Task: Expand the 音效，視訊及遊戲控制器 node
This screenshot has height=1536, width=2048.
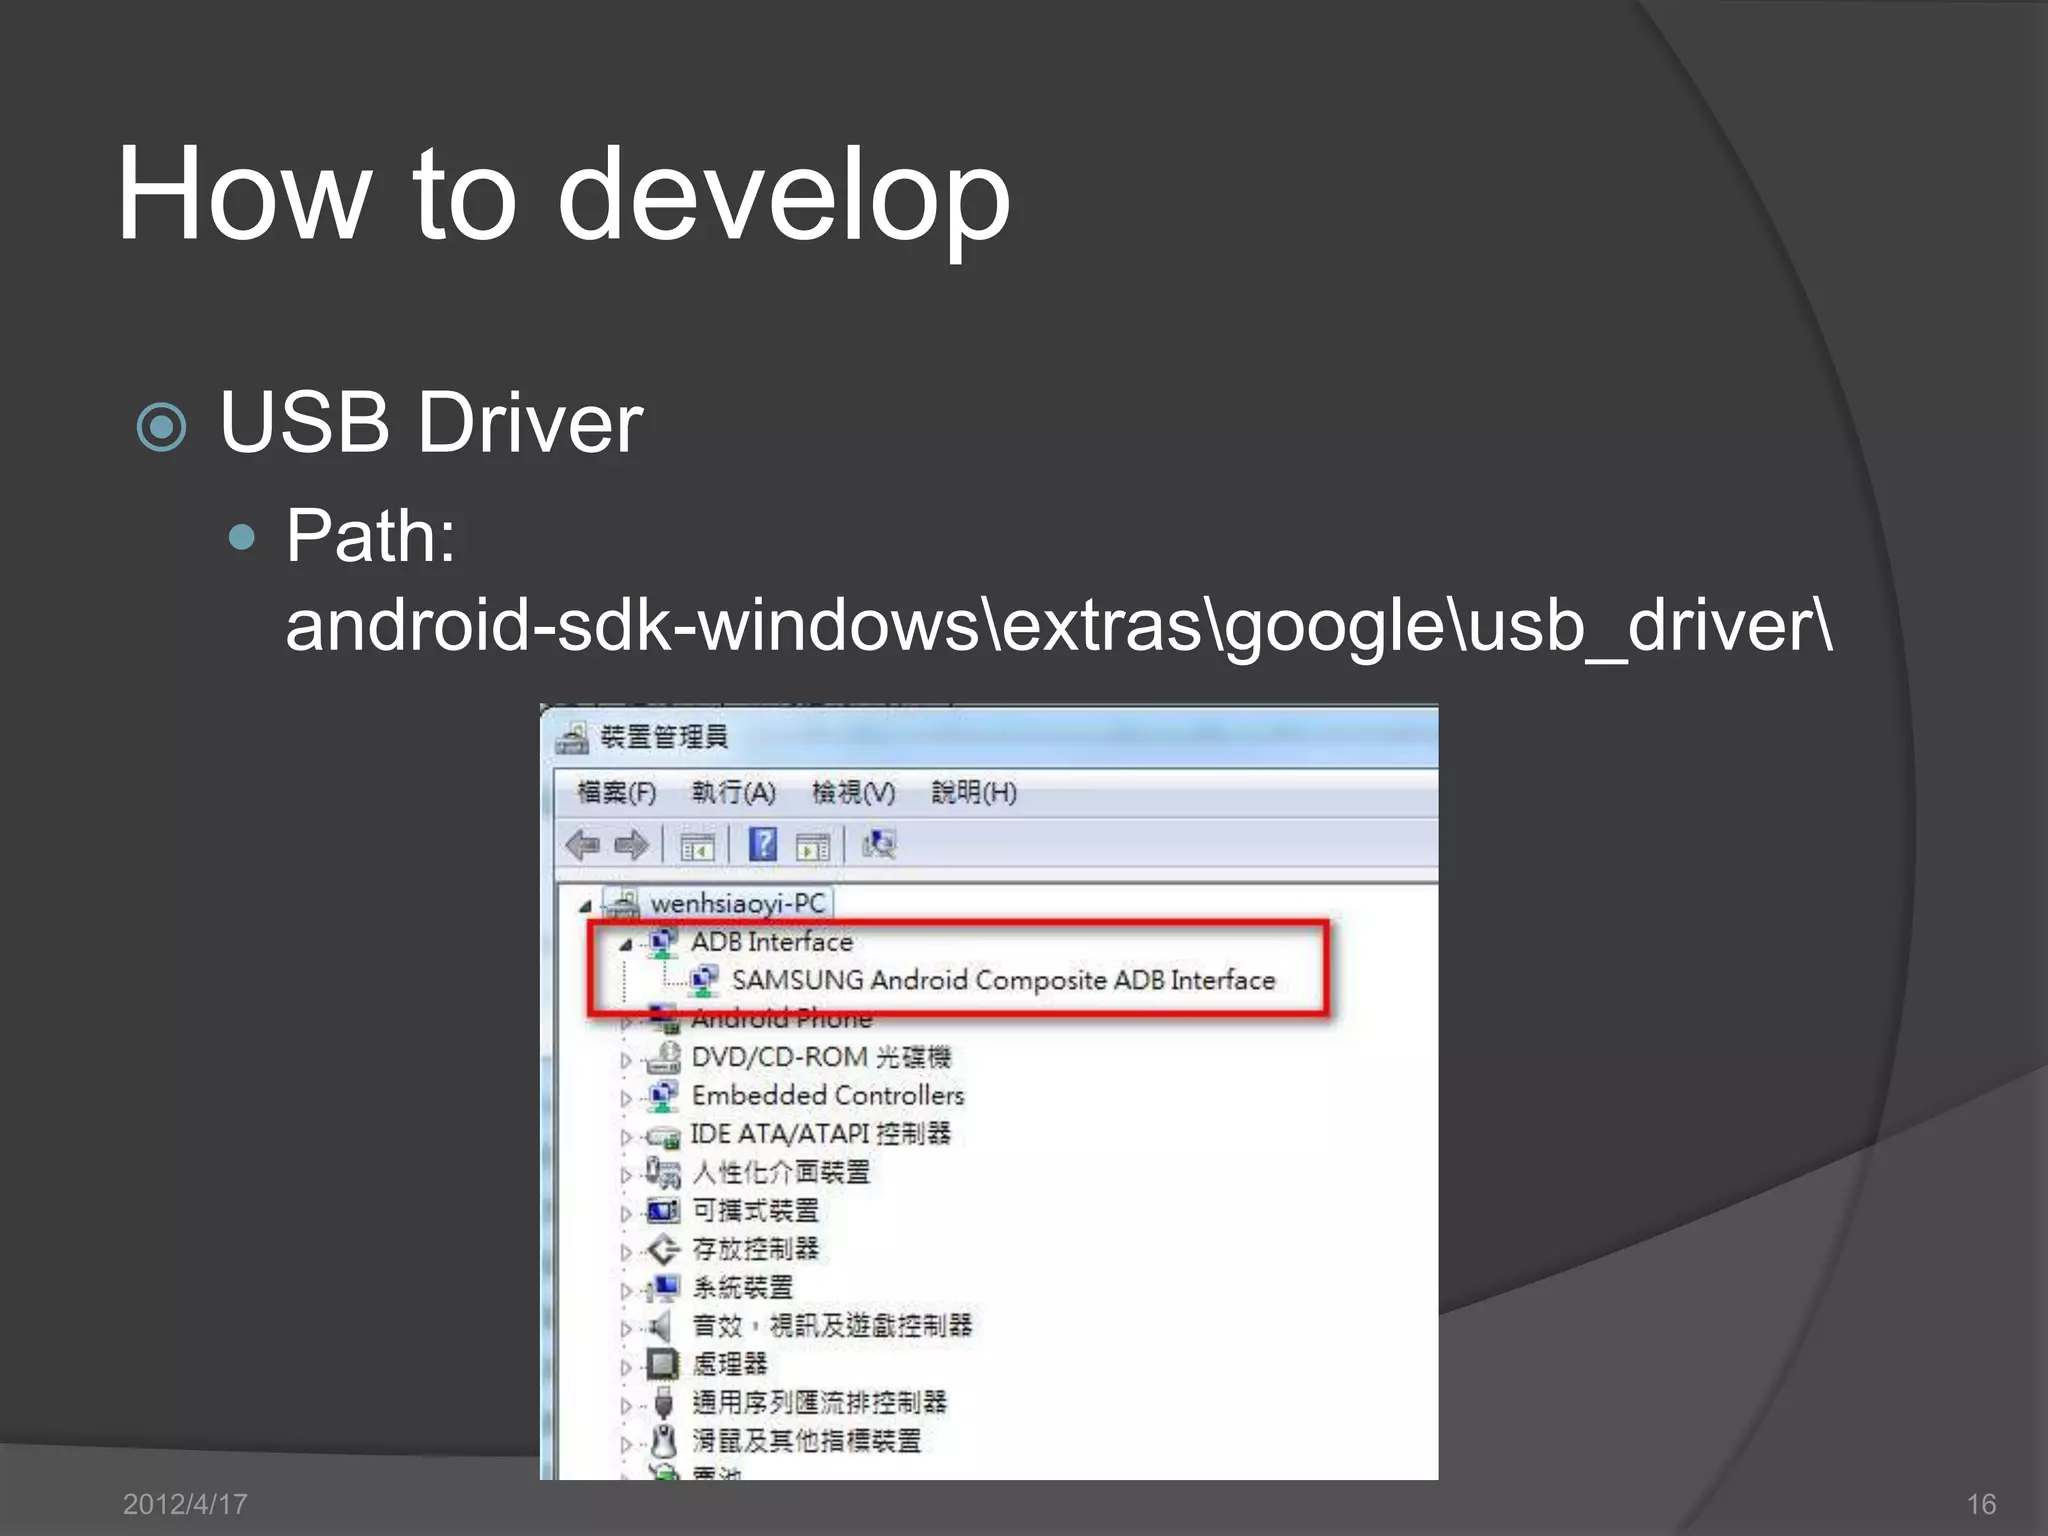Action: coord(626,1329)
